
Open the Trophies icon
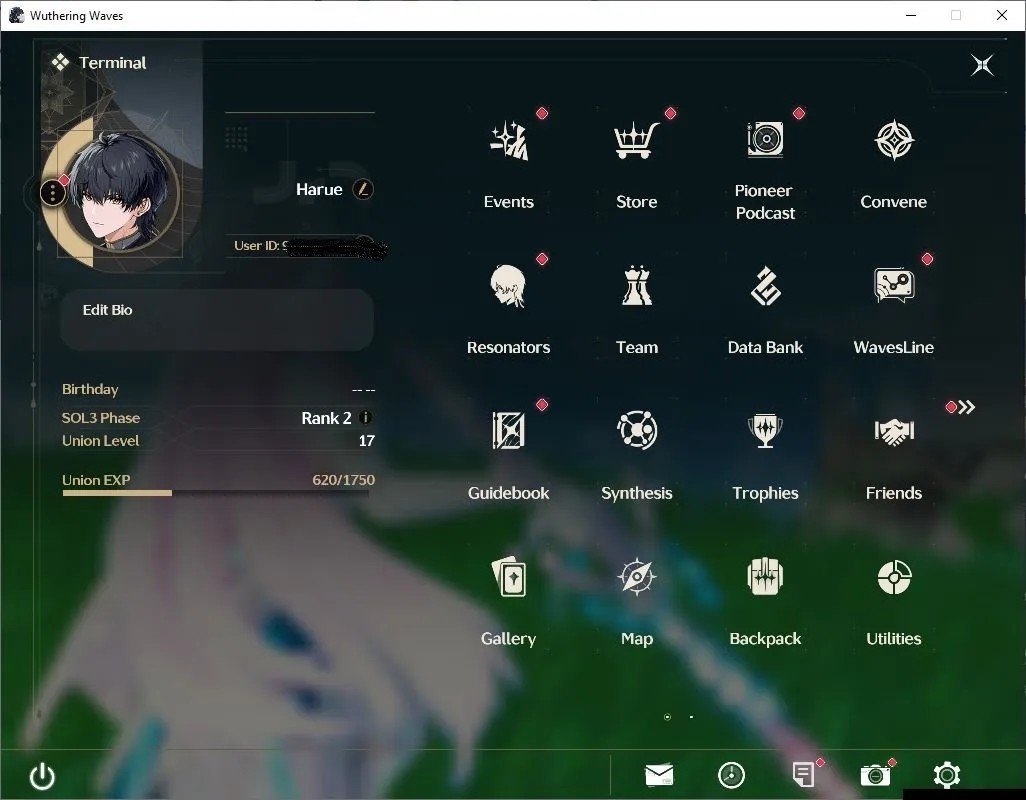point(765,430)
